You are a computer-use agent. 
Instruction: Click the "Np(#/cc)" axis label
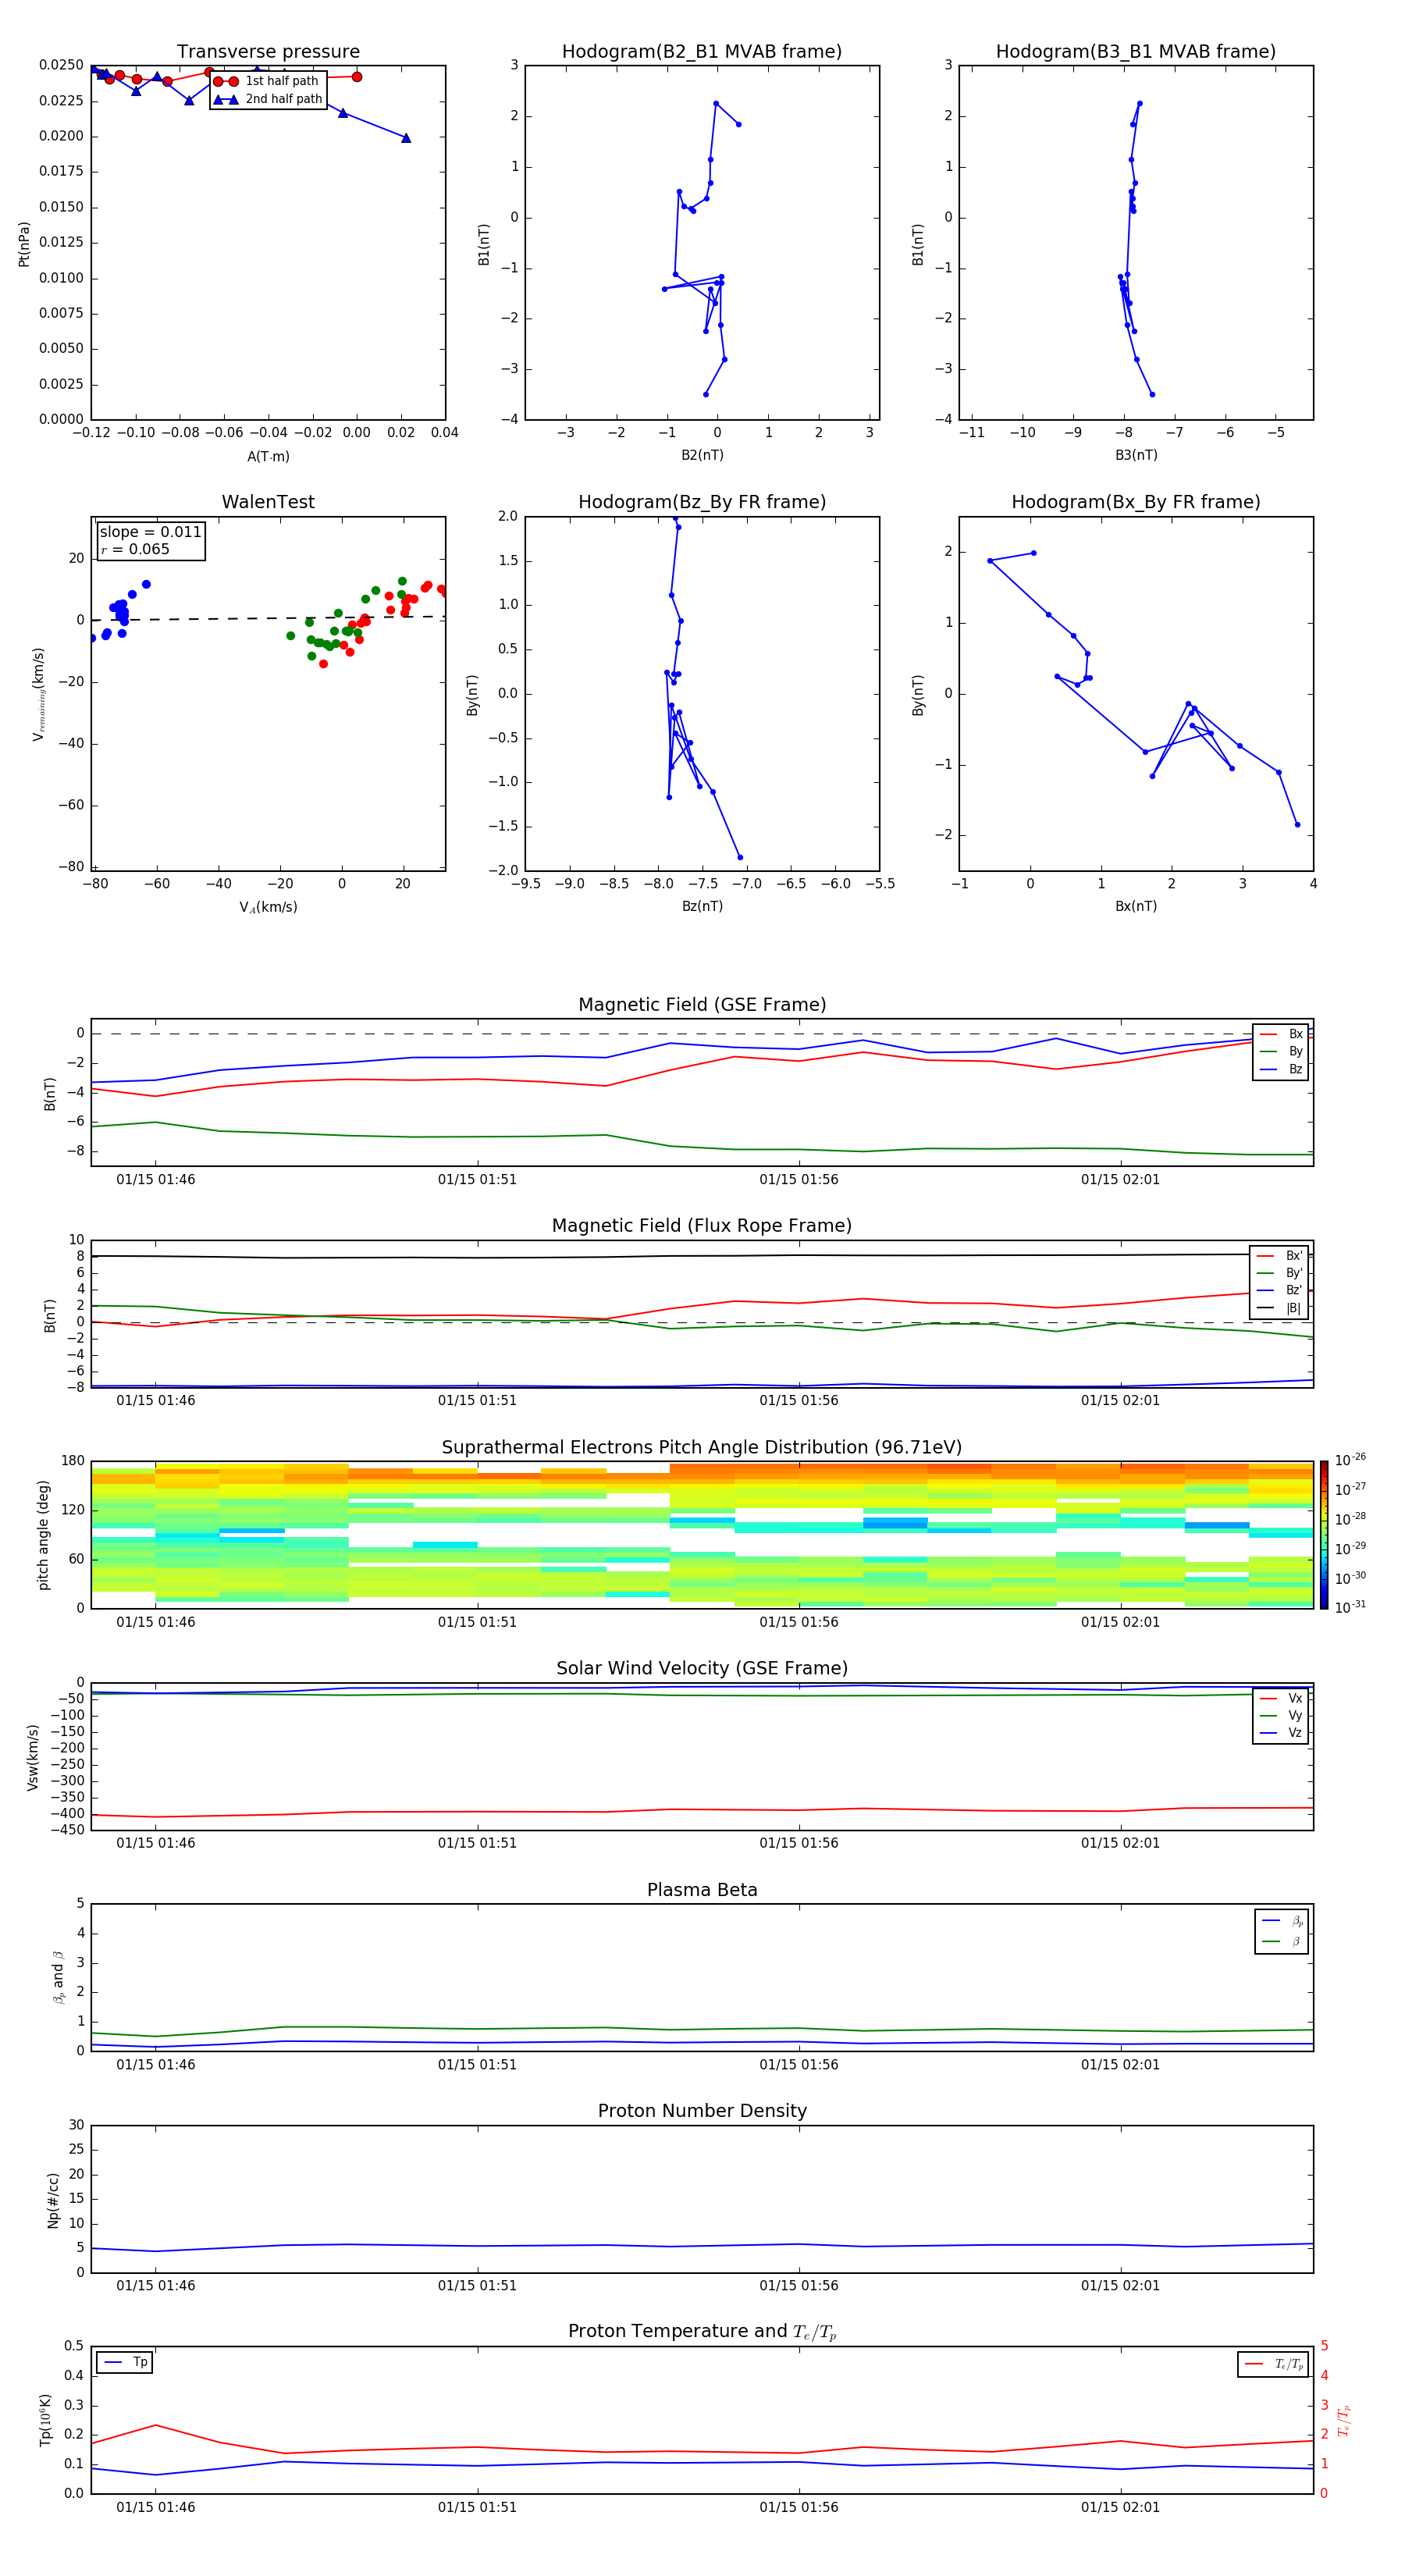click(53, 2200)
